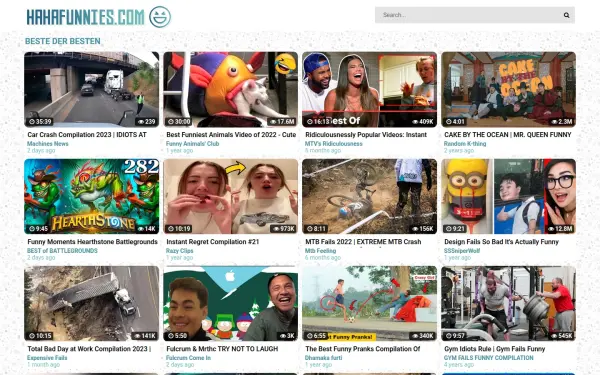Viewport: 600px width, 375px height.
Task: Click title 'Funny Moments Hearthstone Battlegrounds'
Action: (92, 242)
